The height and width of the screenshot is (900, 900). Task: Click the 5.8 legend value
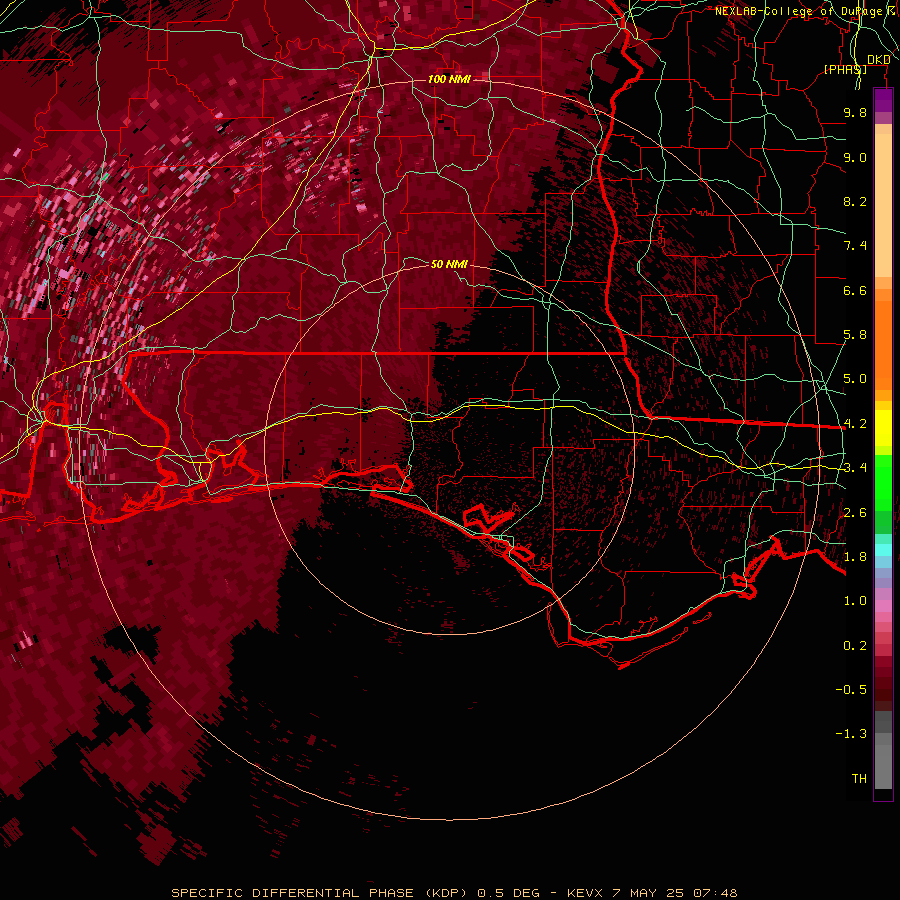click(x=855, y=335)
